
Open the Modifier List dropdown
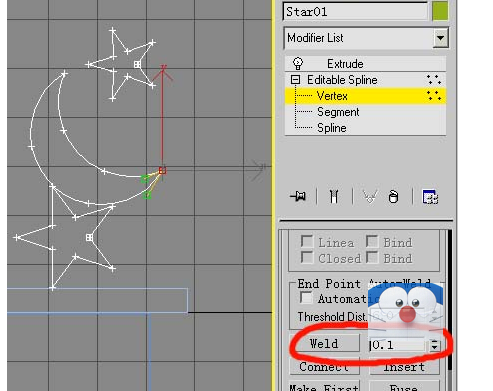point(440,38)
